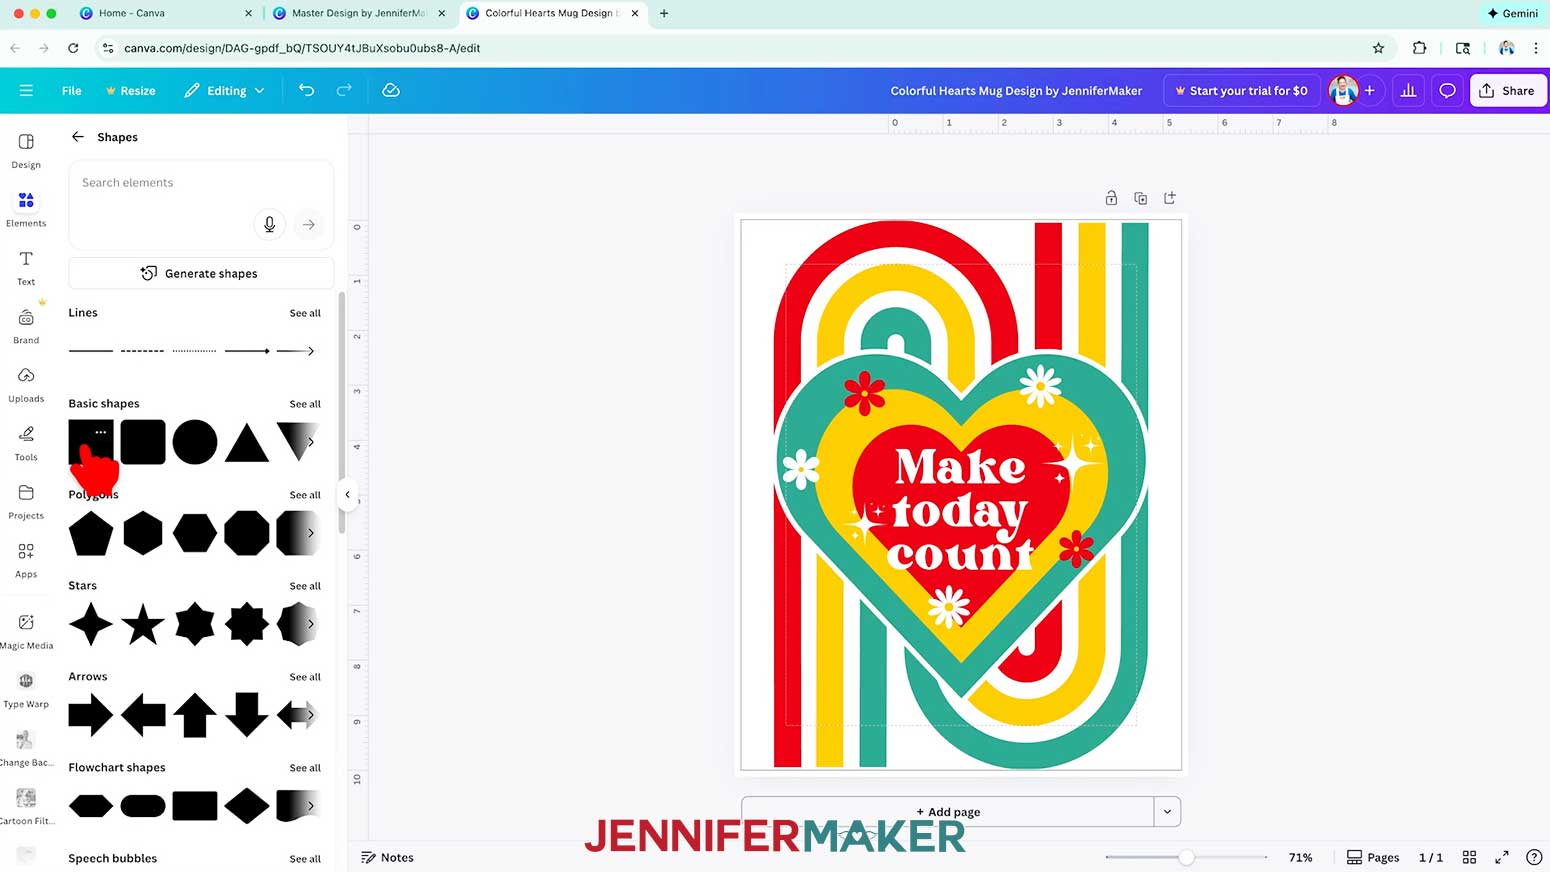Open the Notes panel
The width and height of the screenshot is (1550, 872).
point(387,857)
